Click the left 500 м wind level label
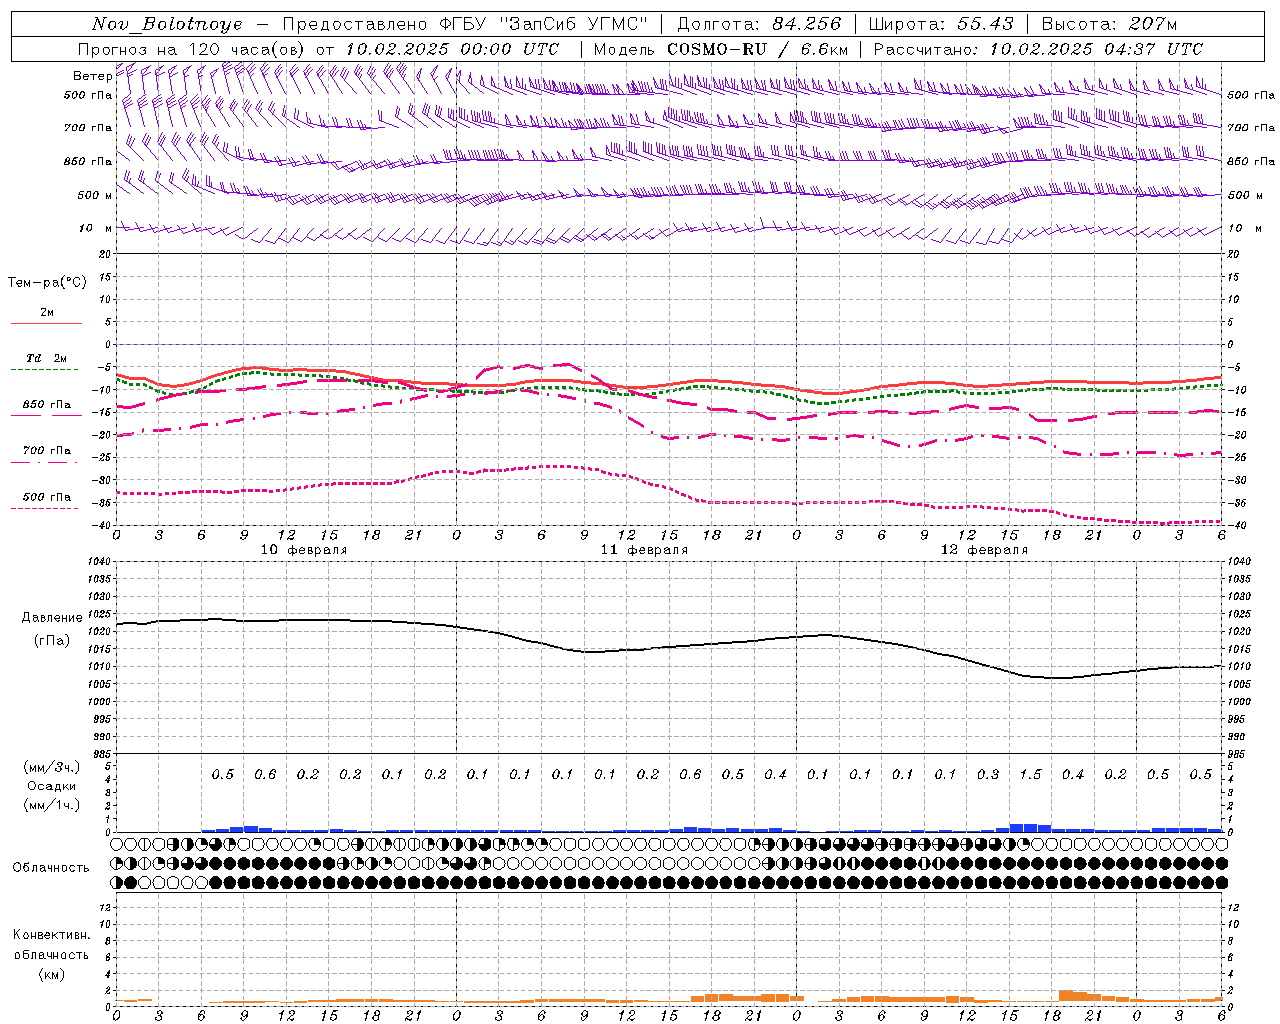This screenshot has height=1024, width=1280. [95, 195]
